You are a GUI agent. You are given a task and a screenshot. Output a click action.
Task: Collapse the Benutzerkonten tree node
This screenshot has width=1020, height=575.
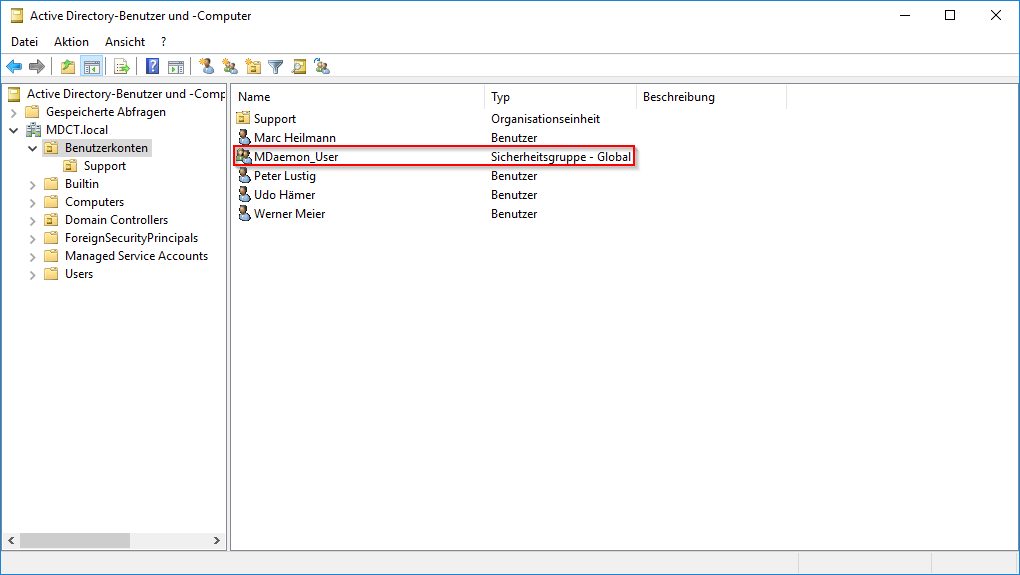coord(33,148)
